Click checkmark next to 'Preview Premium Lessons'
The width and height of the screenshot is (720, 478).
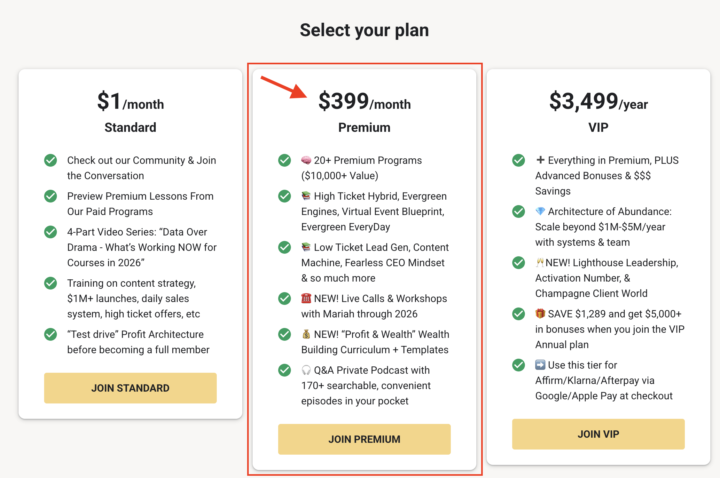[51, 196]
